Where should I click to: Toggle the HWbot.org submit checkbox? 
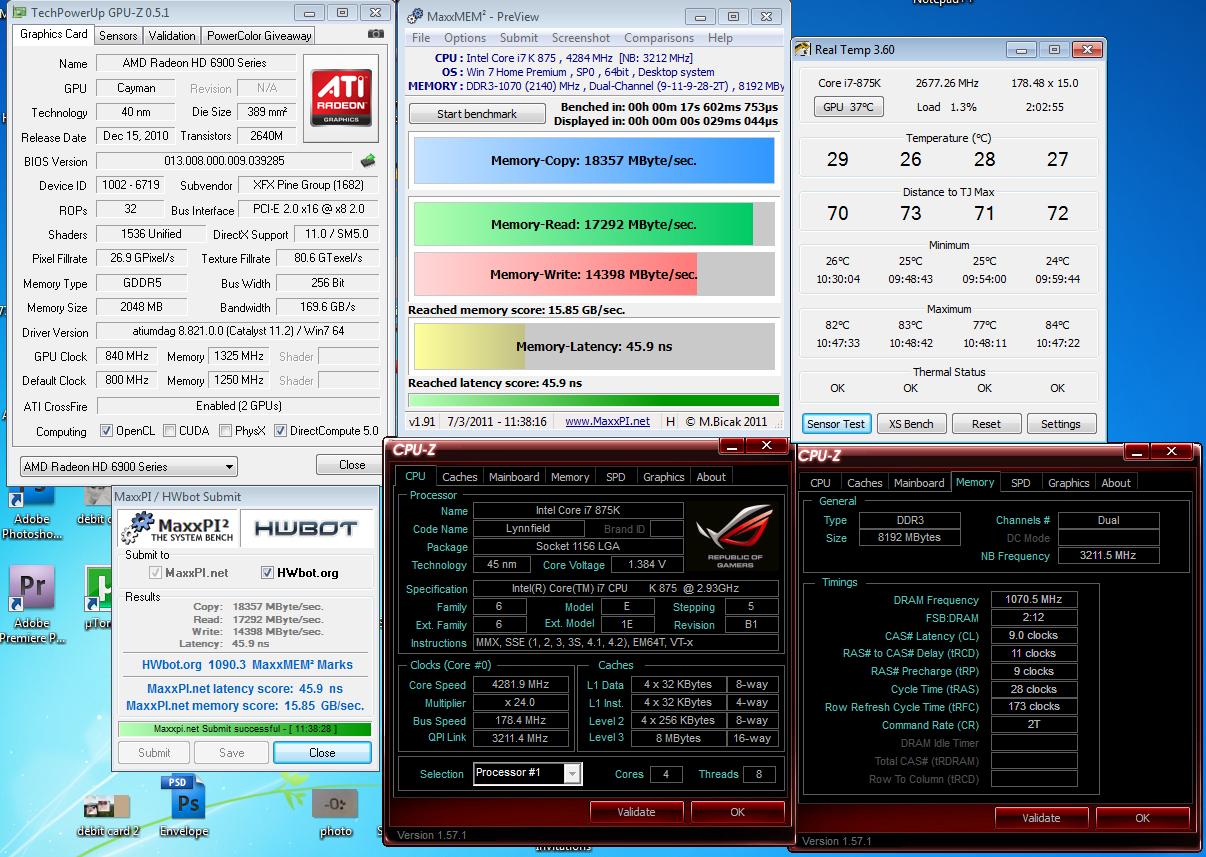point(267,573)
